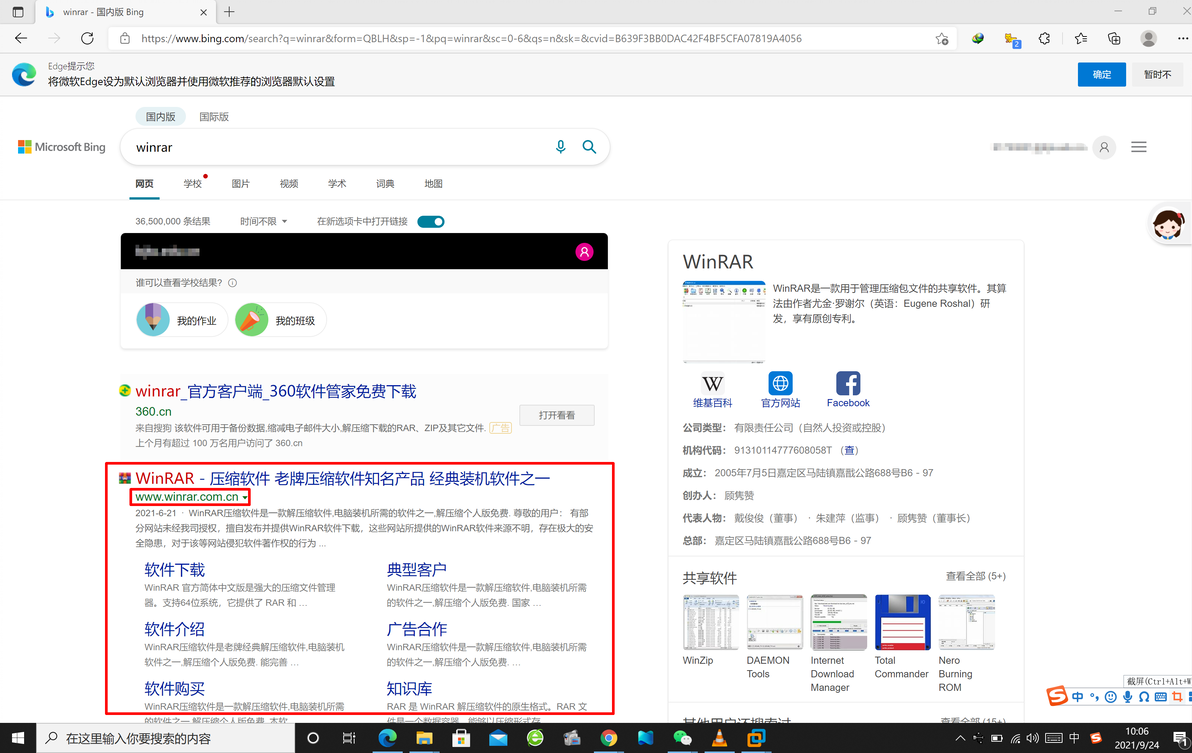
Task: Select the 国内版 Bing version
Action: pyautogui.click(x=160, y=117)
